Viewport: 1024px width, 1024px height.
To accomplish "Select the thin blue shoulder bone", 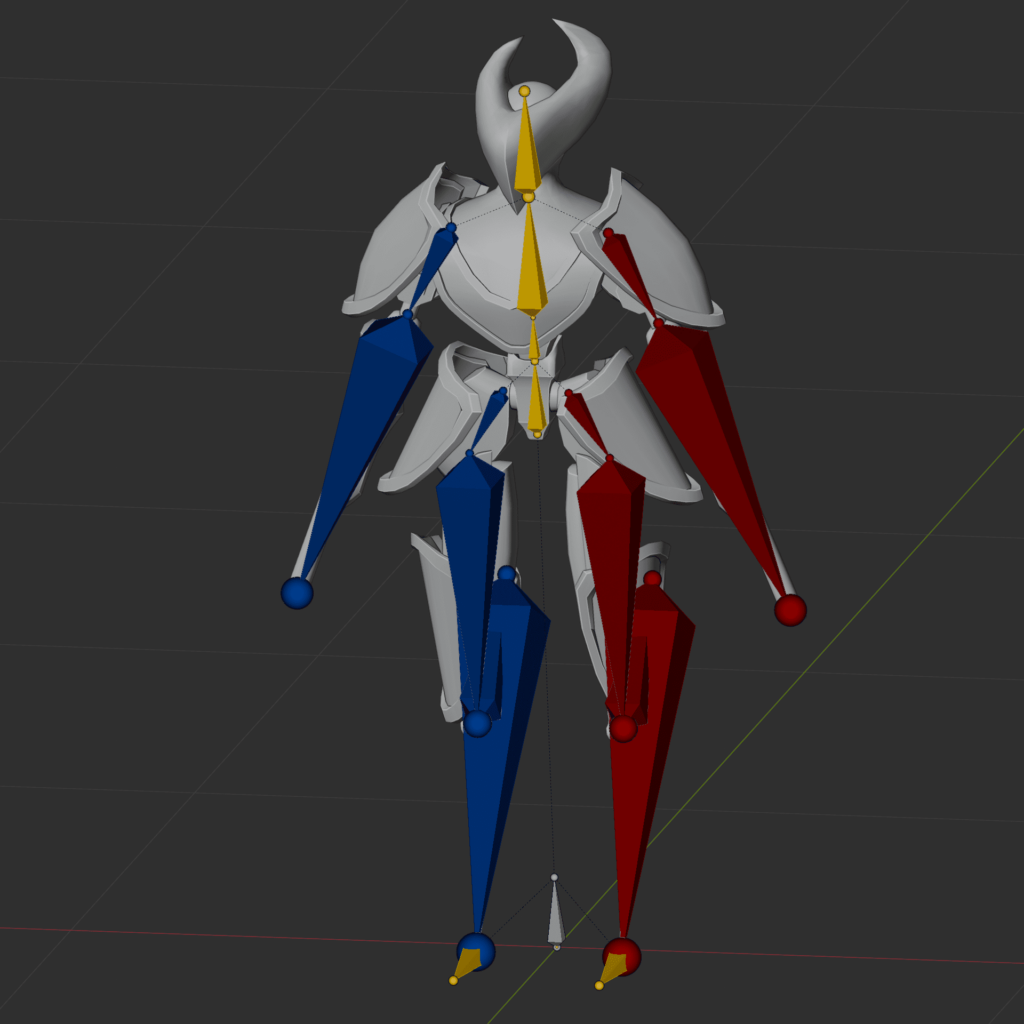I will click(432, 270).
